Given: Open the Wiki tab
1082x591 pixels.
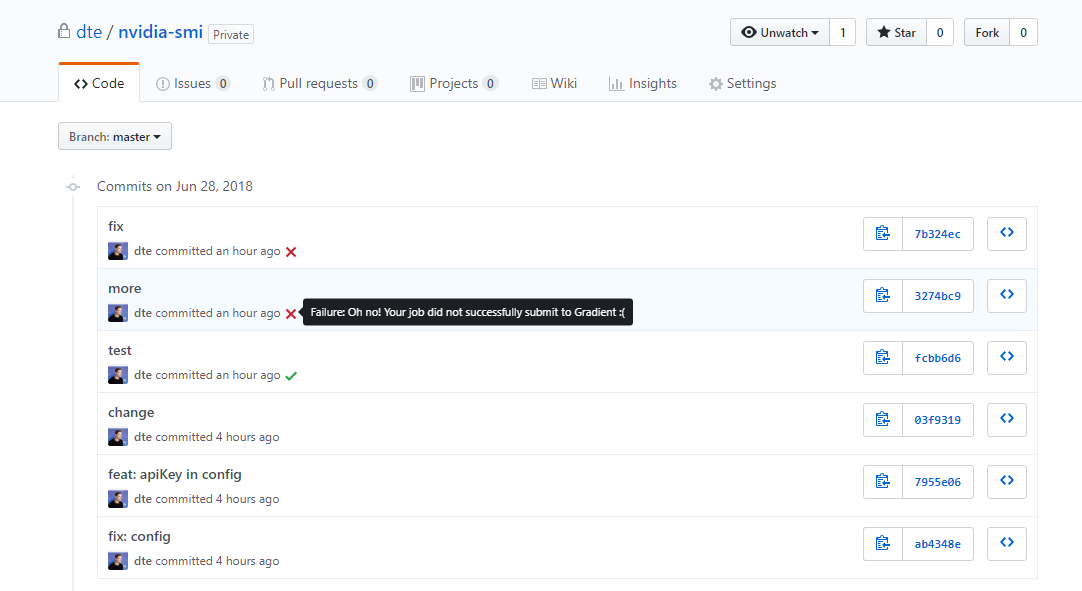Looking at the screenshot, I should pos(554,84).
